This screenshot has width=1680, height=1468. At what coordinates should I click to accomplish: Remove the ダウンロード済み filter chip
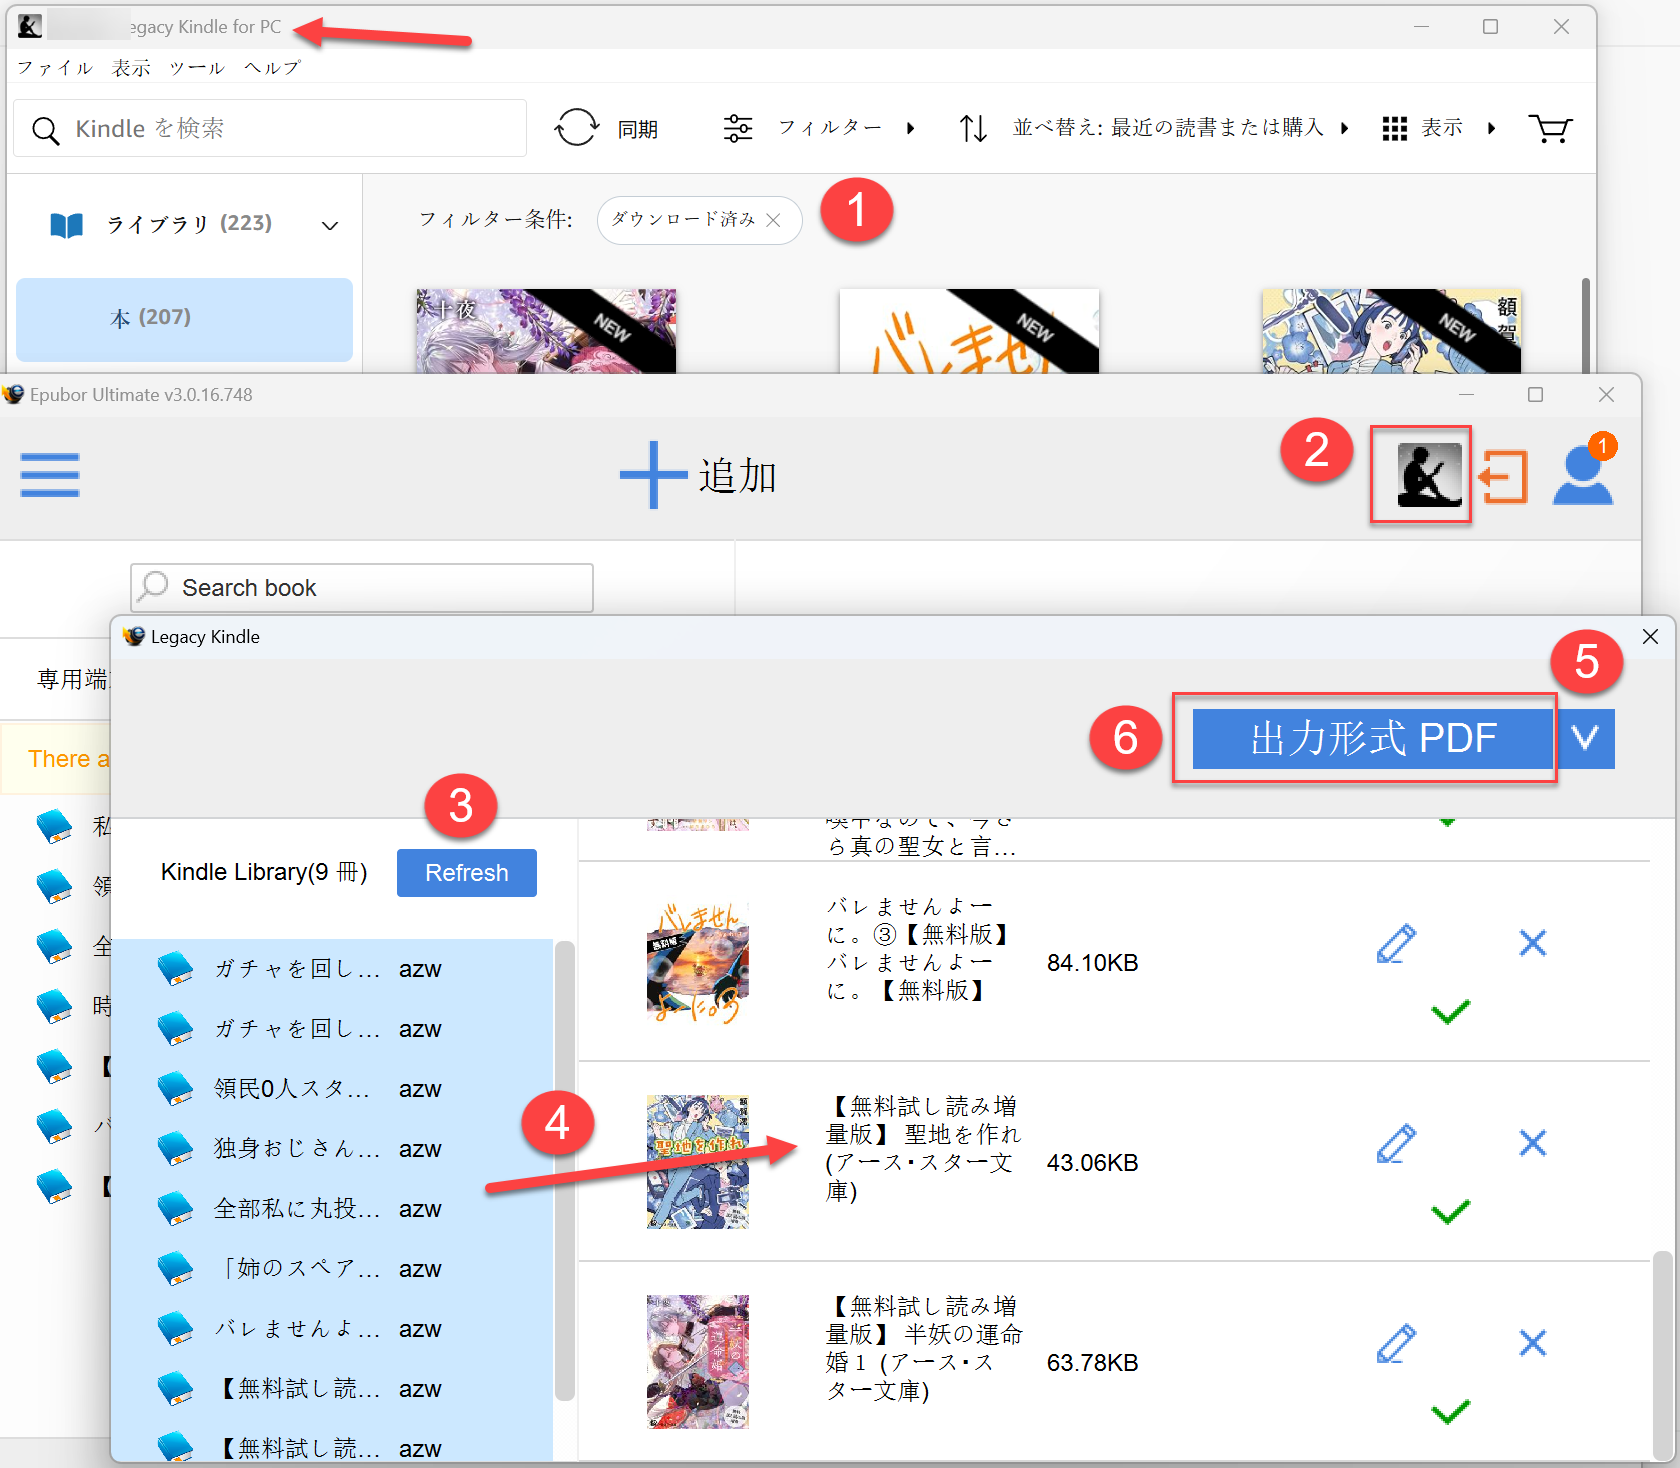pyautogui.click(x=773, y=220)
